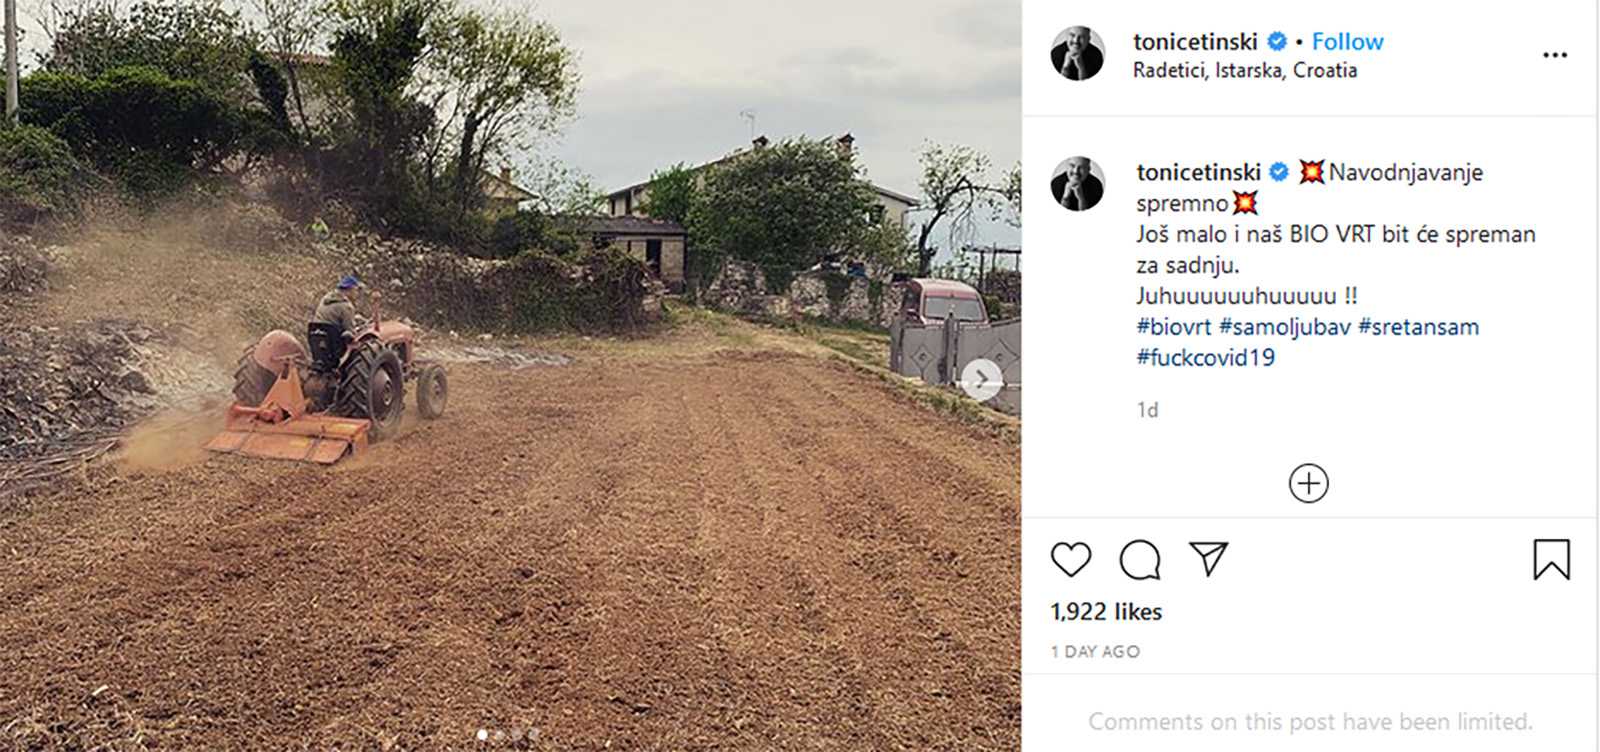Open comments with the speech bubble icon
The image size is (1600, 752).
(x=1140, y=560)
